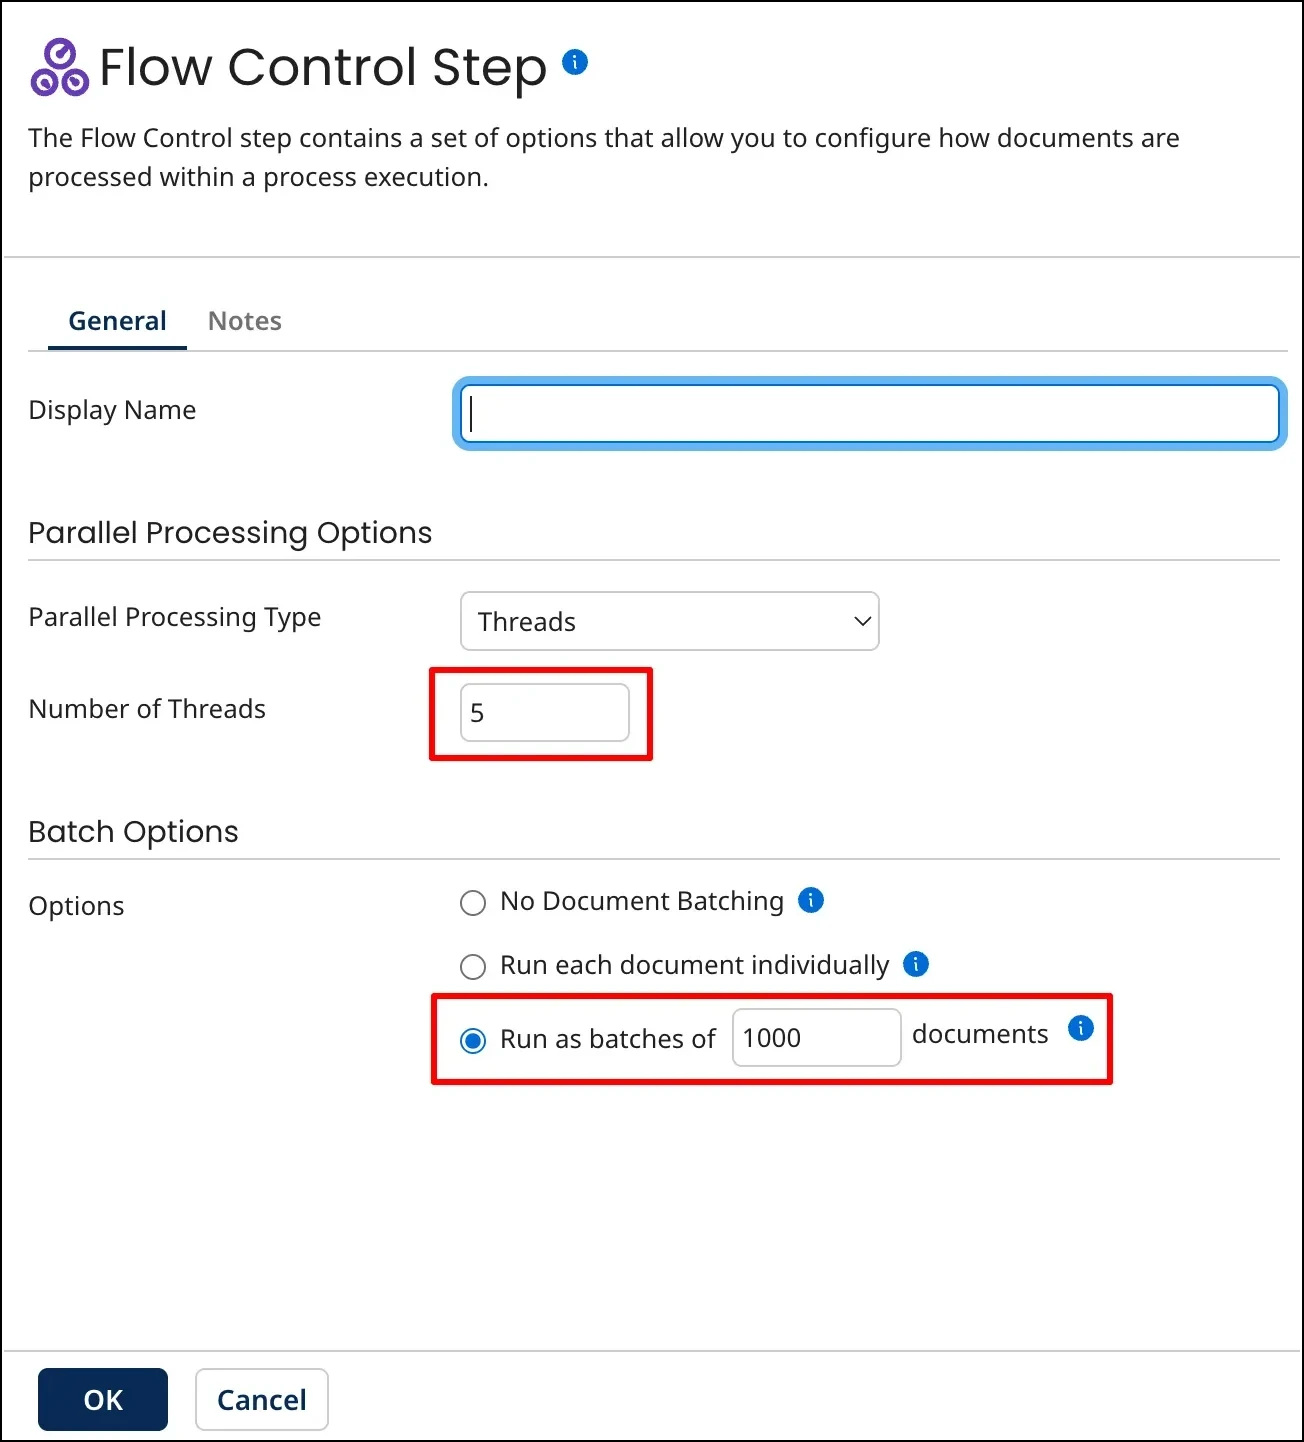Switch to the General tab
Viewport: 1304px width, 1442px height.
(117, 320)
